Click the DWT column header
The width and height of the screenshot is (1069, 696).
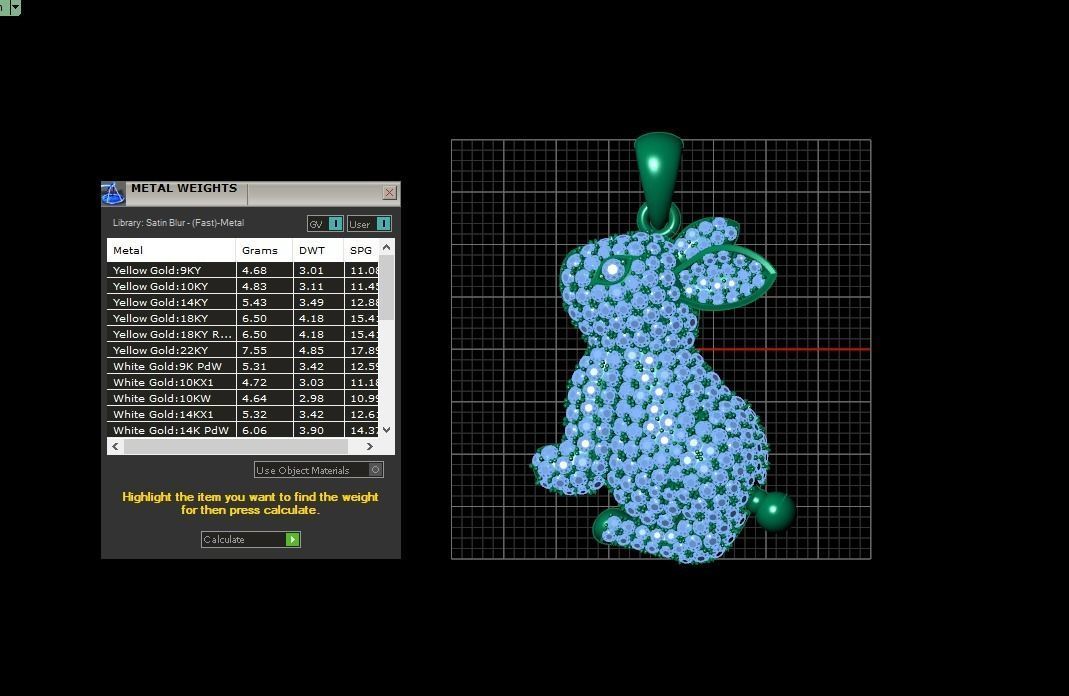pos(318,250)
